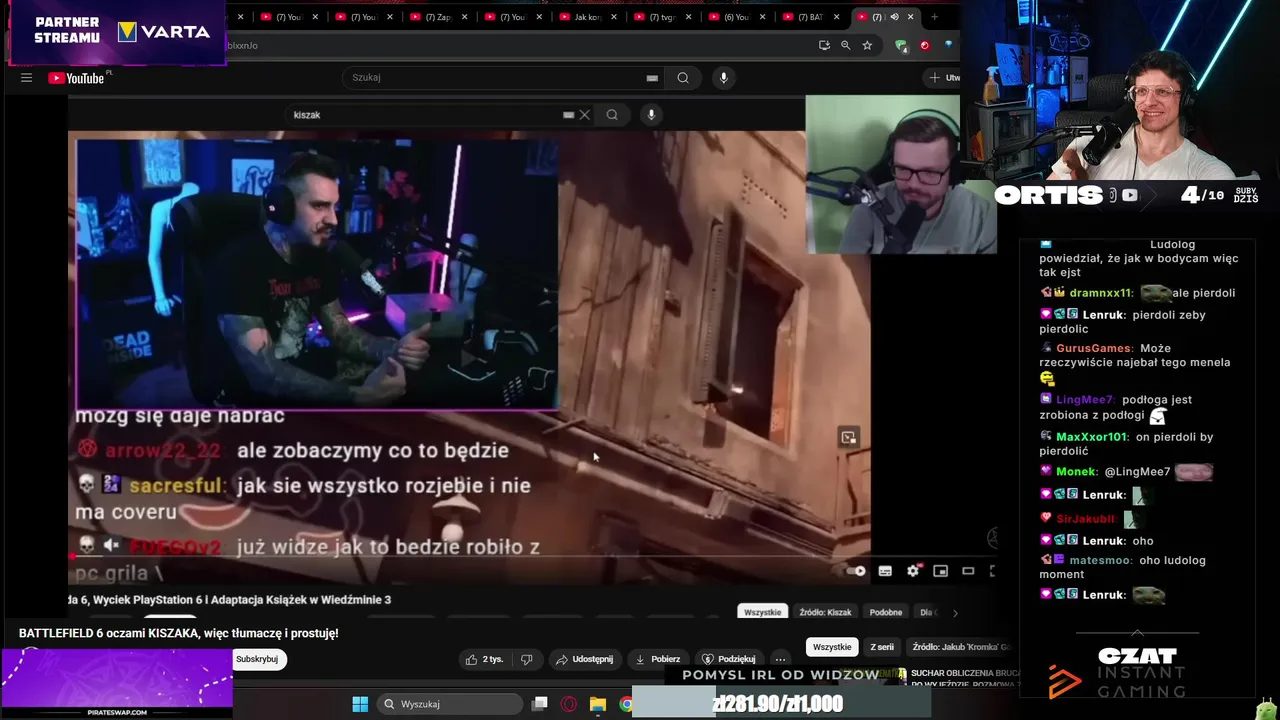Click the install/cast icon in the address bar
Screen dimensions: 1280x720
pyautogui.click(x=824, y=45)
